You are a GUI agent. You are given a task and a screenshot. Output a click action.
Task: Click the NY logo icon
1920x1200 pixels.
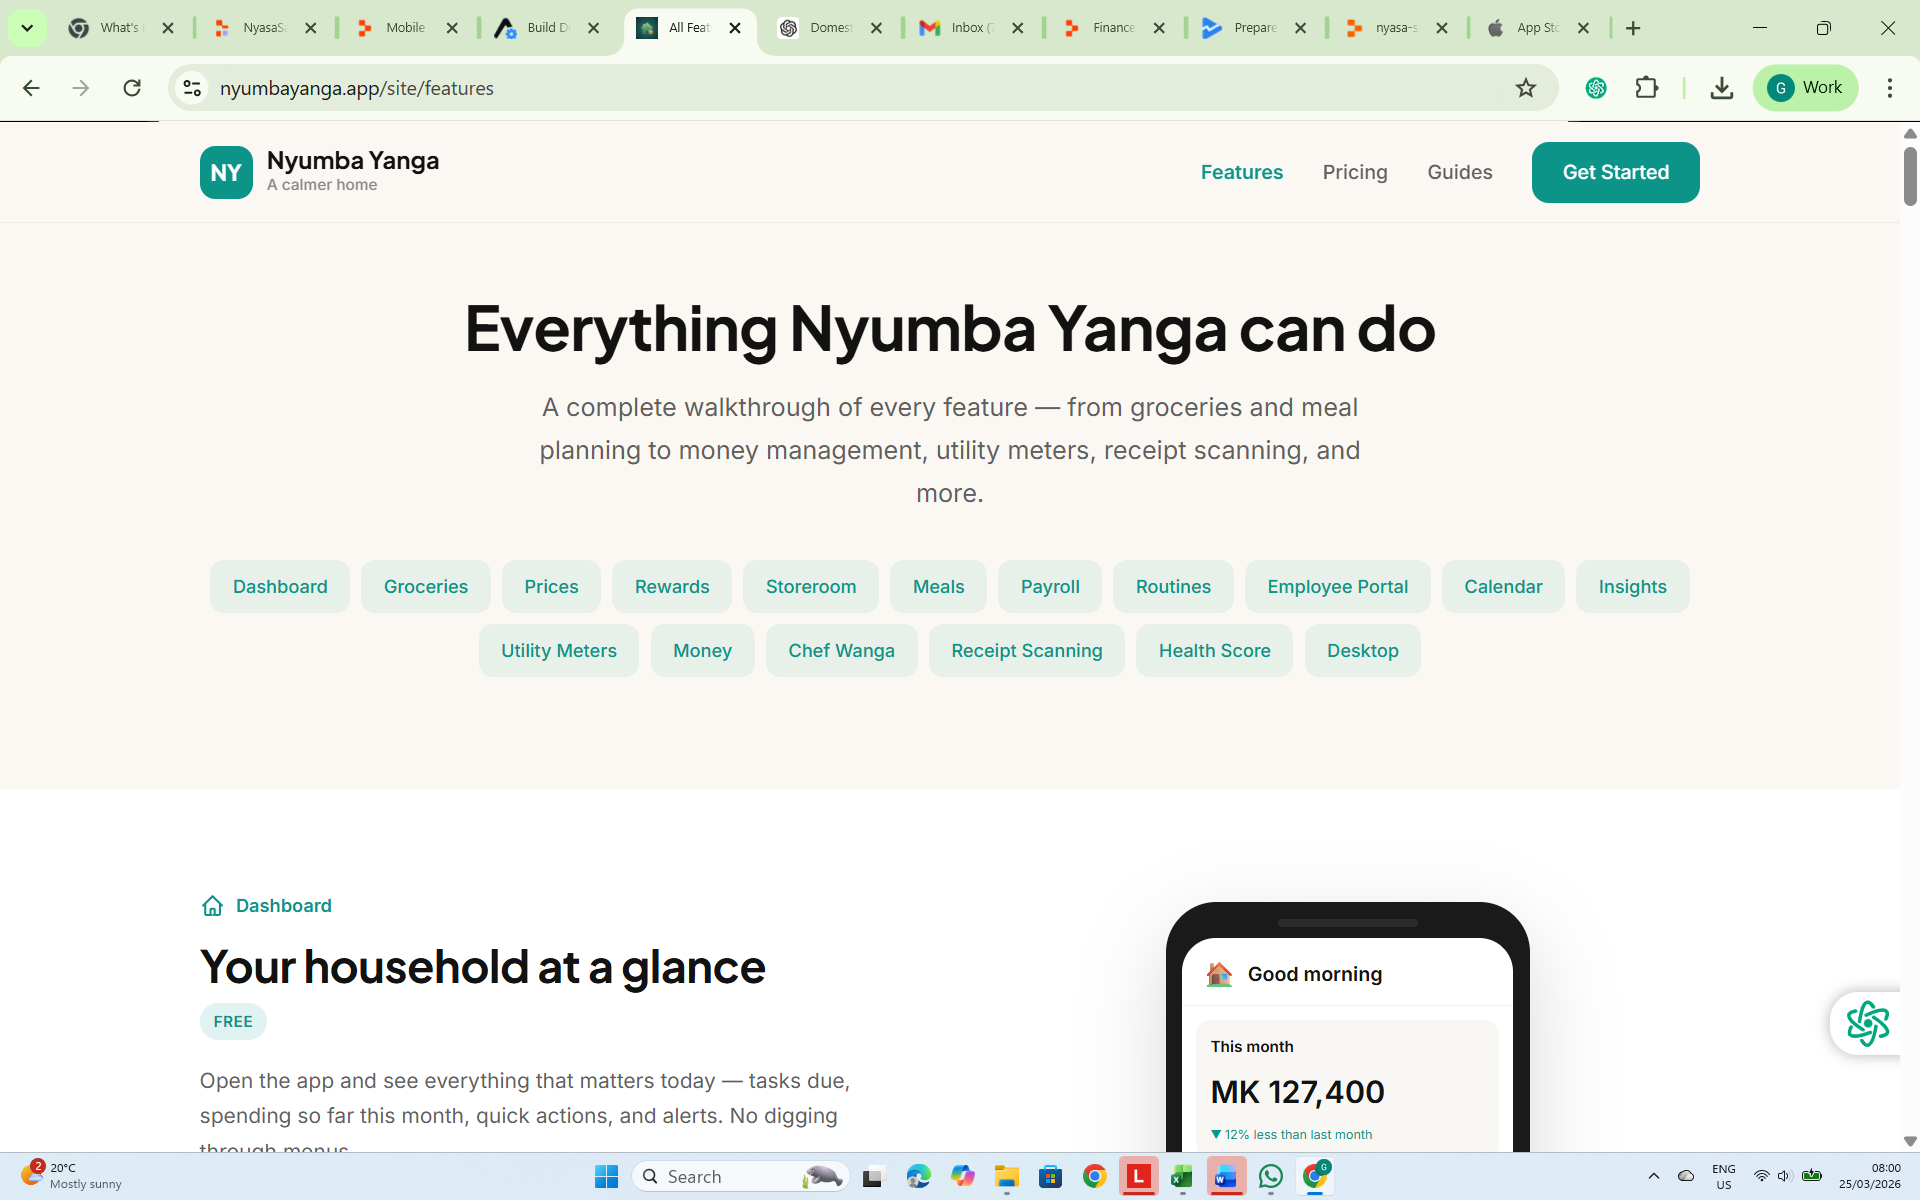tap(226, 172)
